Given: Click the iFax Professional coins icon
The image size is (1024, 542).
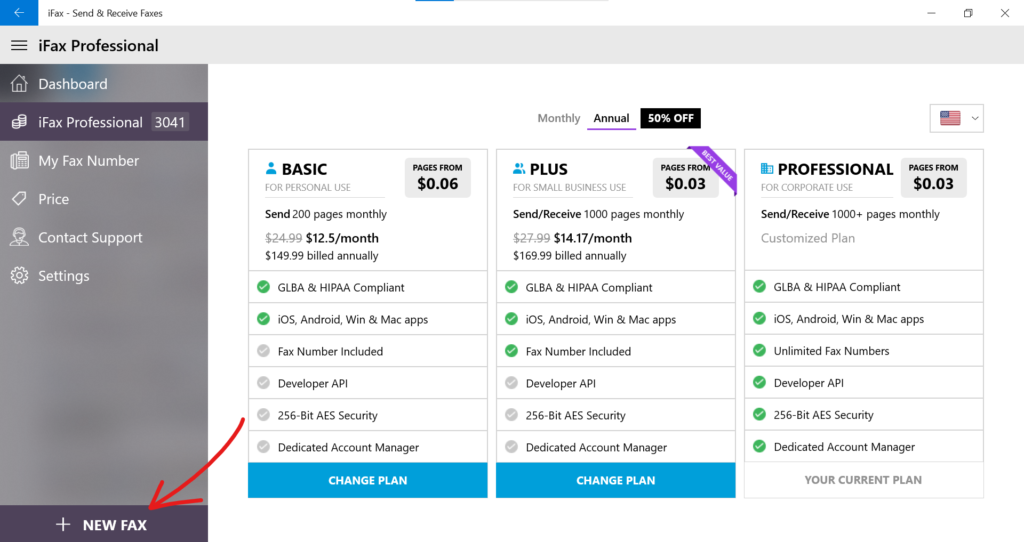Looking at the screenshot, I should click(20, 122).
